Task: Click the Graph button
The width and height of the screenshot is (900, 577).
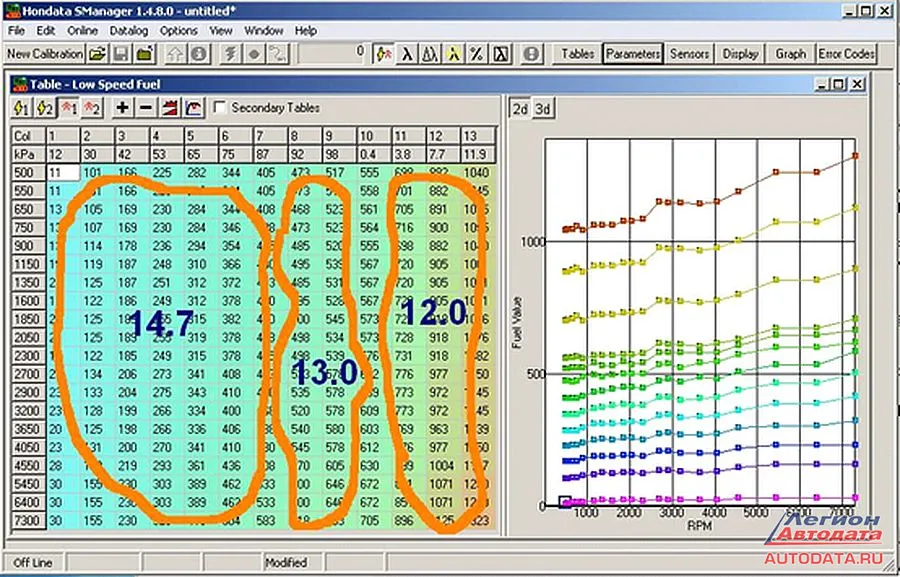Action: coord(791,54)
